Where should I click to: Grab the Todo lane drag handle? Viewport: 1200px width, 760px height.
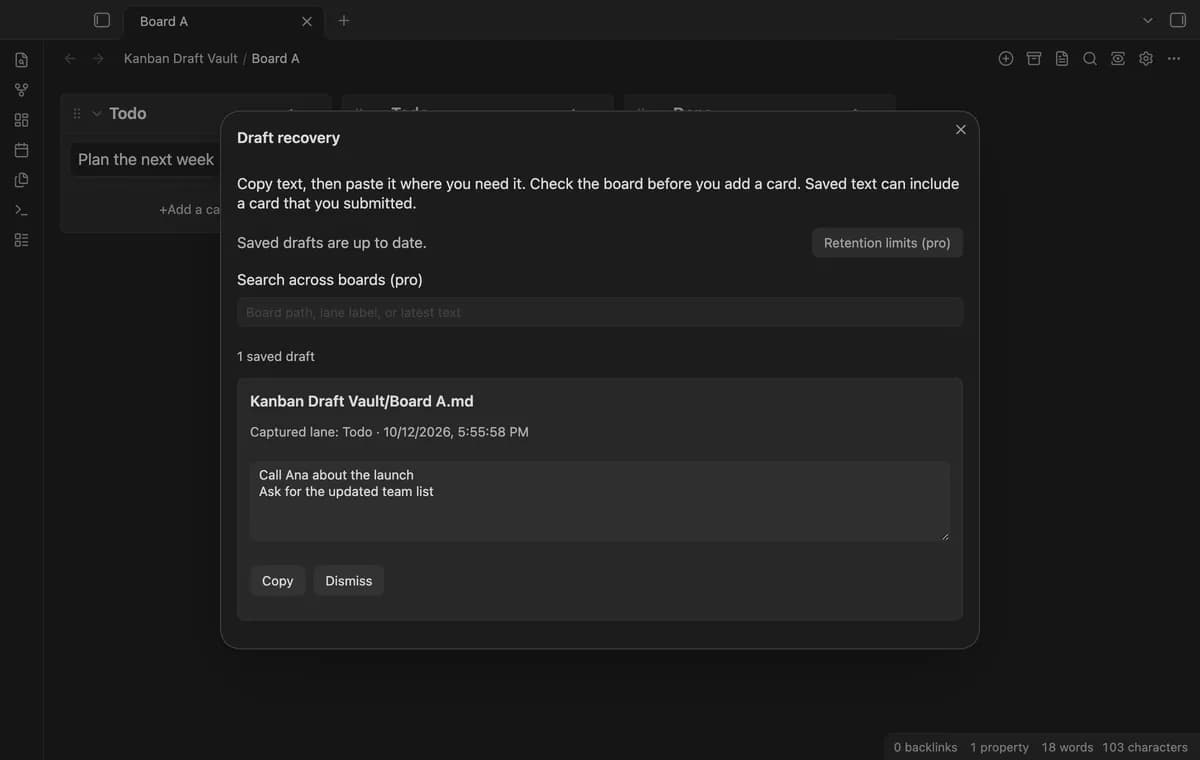pyautogui.click(x=77, y=113)
